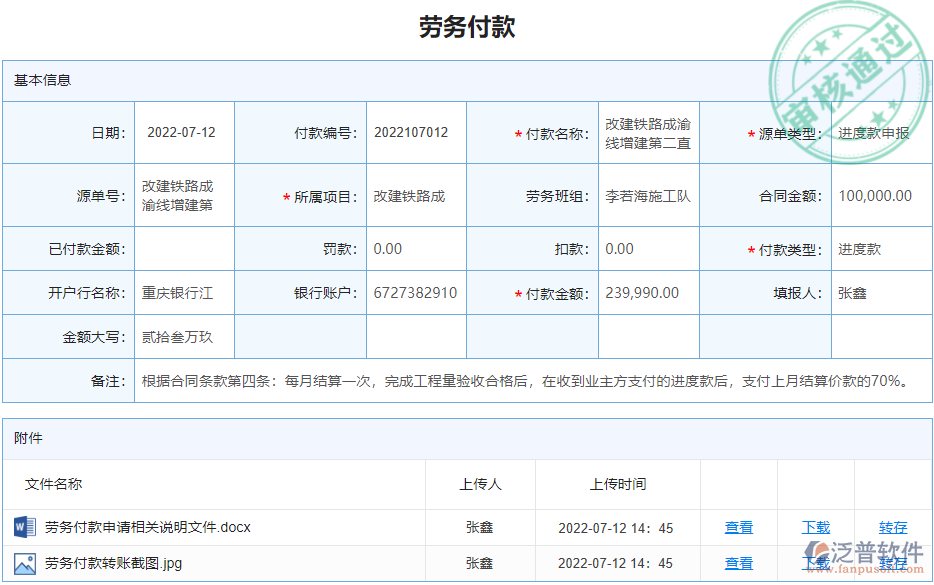Click the 日期 field showing 2022-07-12
The height and width of the screenshot is (585, 934).
click(x=183, y=132)
